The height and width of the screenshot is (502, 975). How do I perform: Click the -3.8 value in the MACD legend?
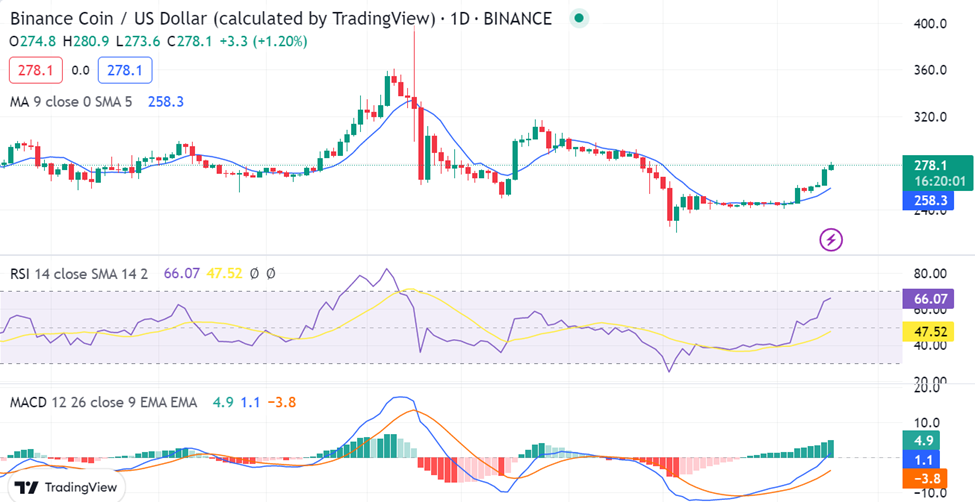pos(282,402)
